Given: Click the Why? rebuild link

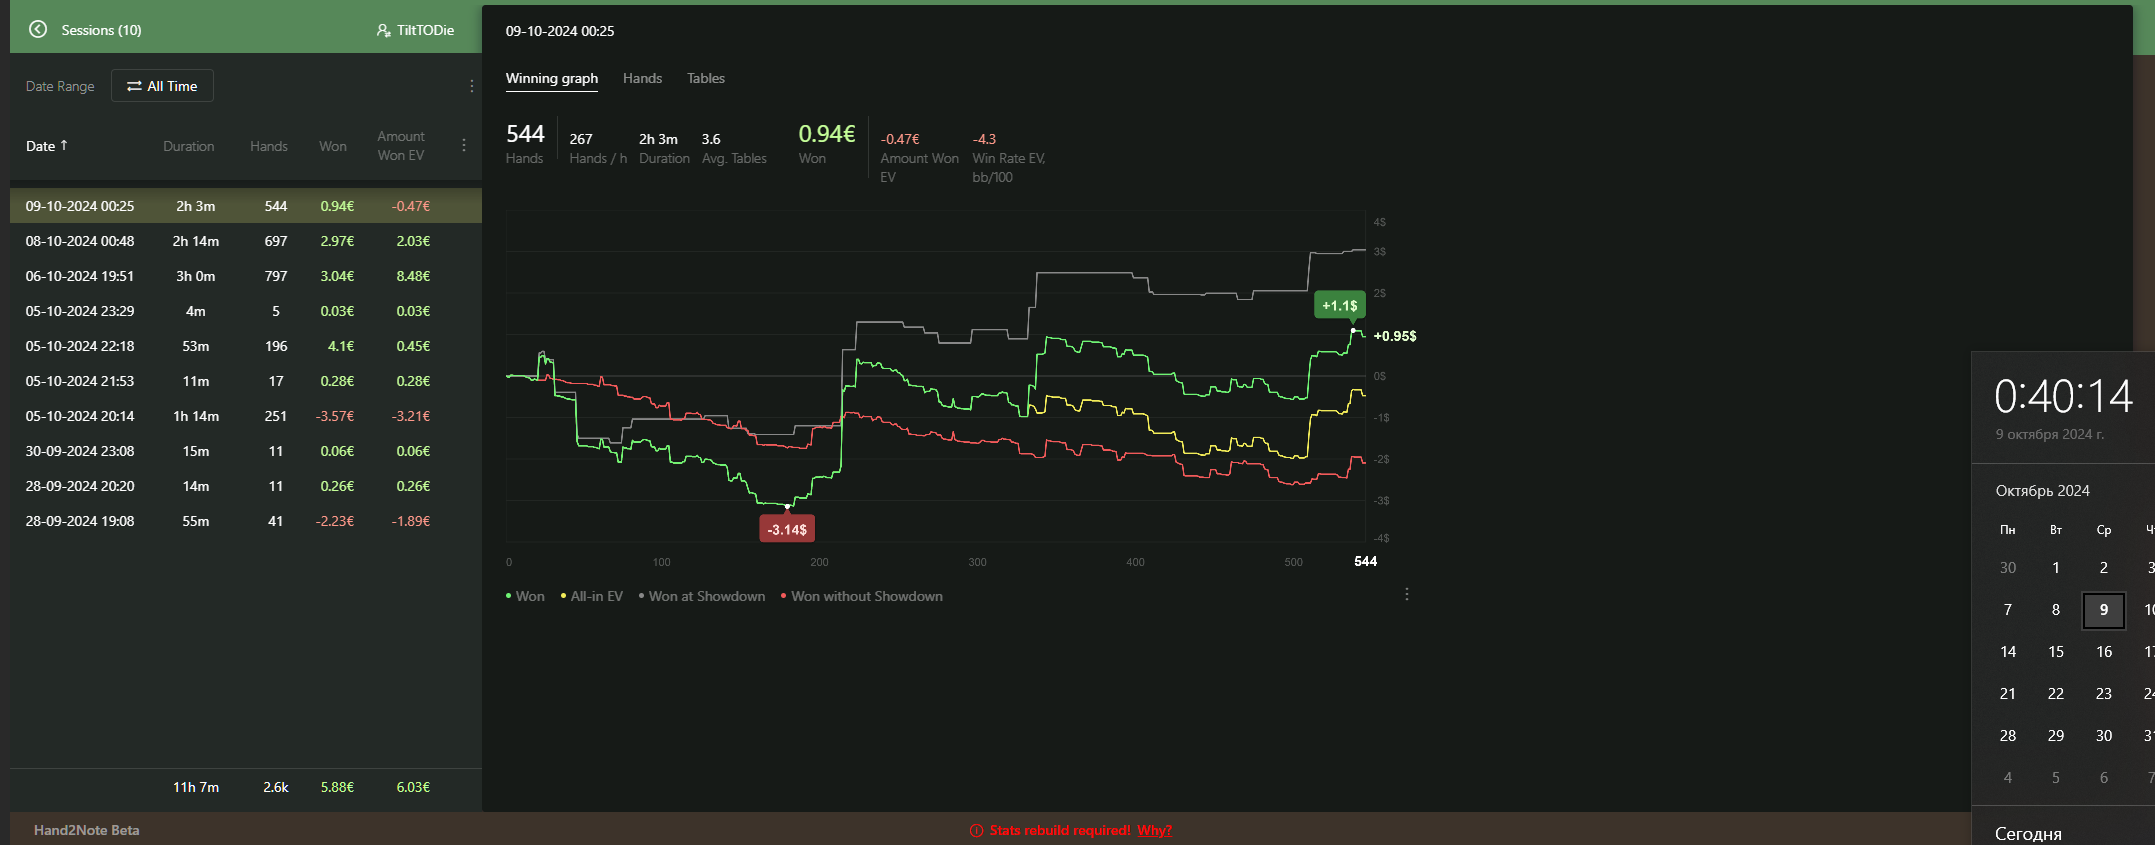Looking at the screenshot, I should [x=1154, y=830].
